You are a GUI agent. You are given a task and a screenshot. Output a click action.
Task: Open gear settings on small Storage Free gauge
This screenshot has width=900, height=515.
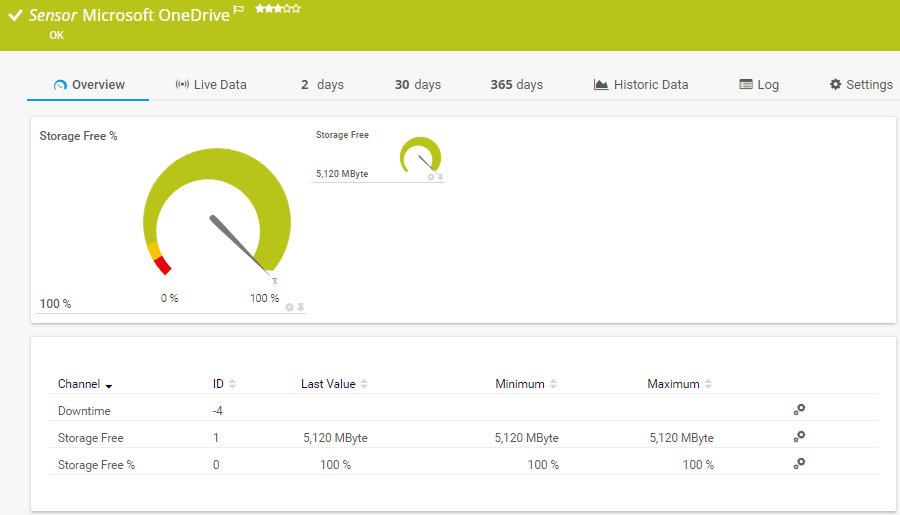point(431,177)
